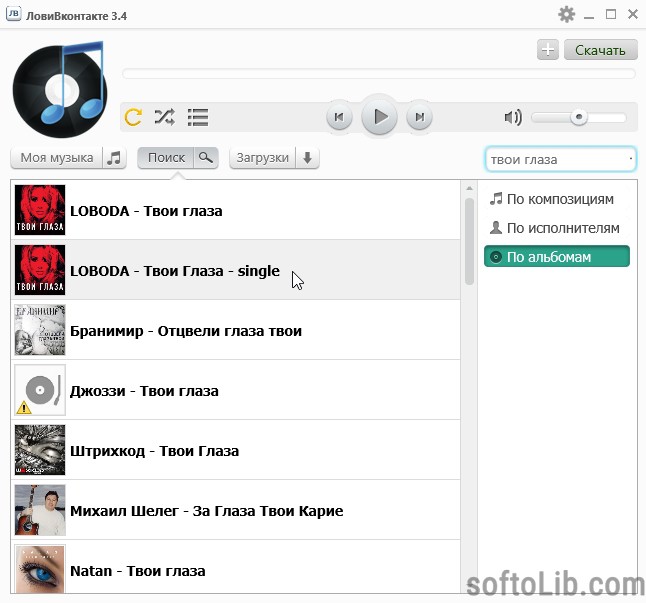The image size is (646, 603).
Task: Adjust the volume slider knob
Action: [x=578, y=117]
